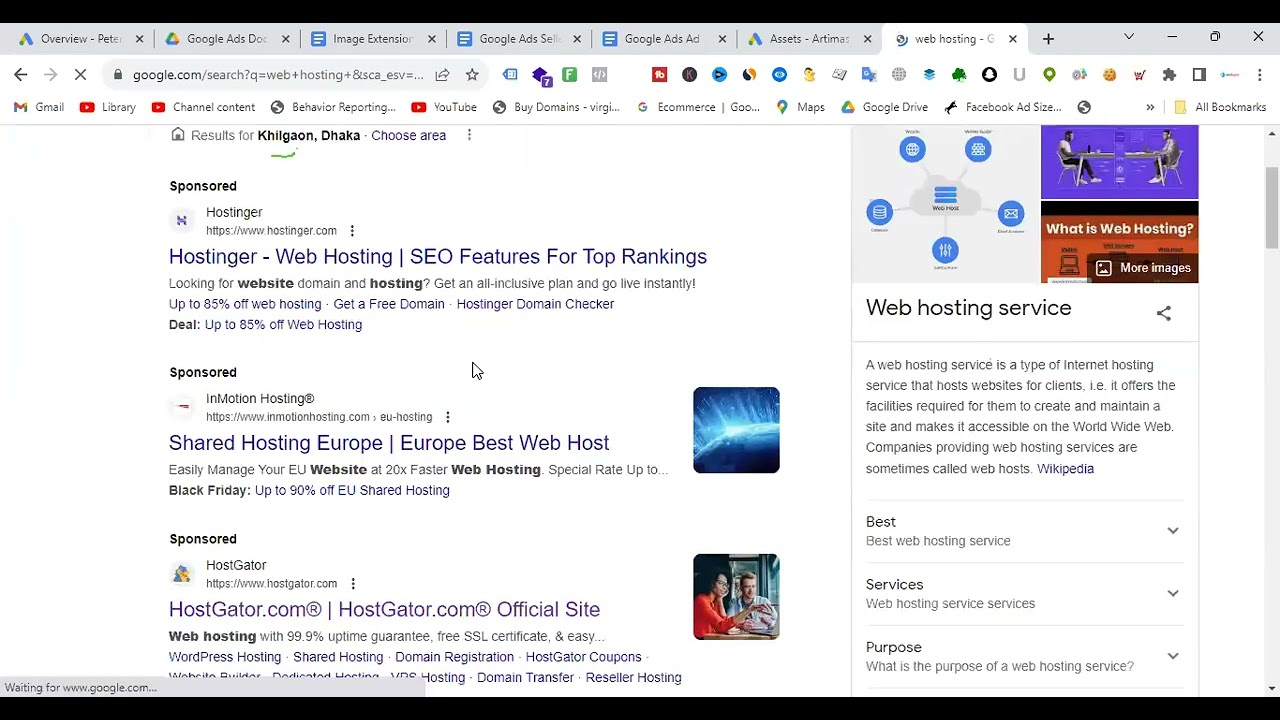
Task: Open the Buy Domains bookmark
Action: tap(556, 107)
